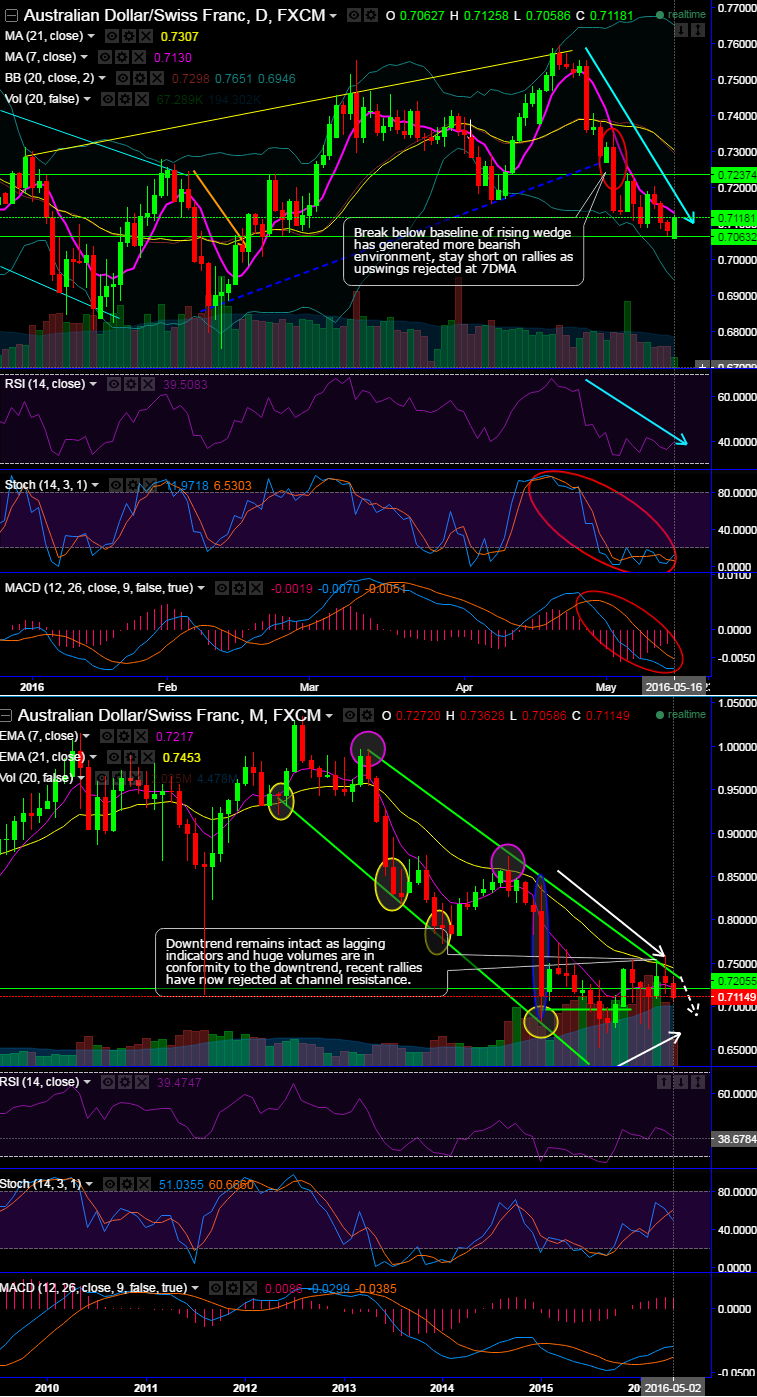Open monthly chart title dropdown arrow
Viewport: 757px width, 1397px height.
tap(328, 716)
